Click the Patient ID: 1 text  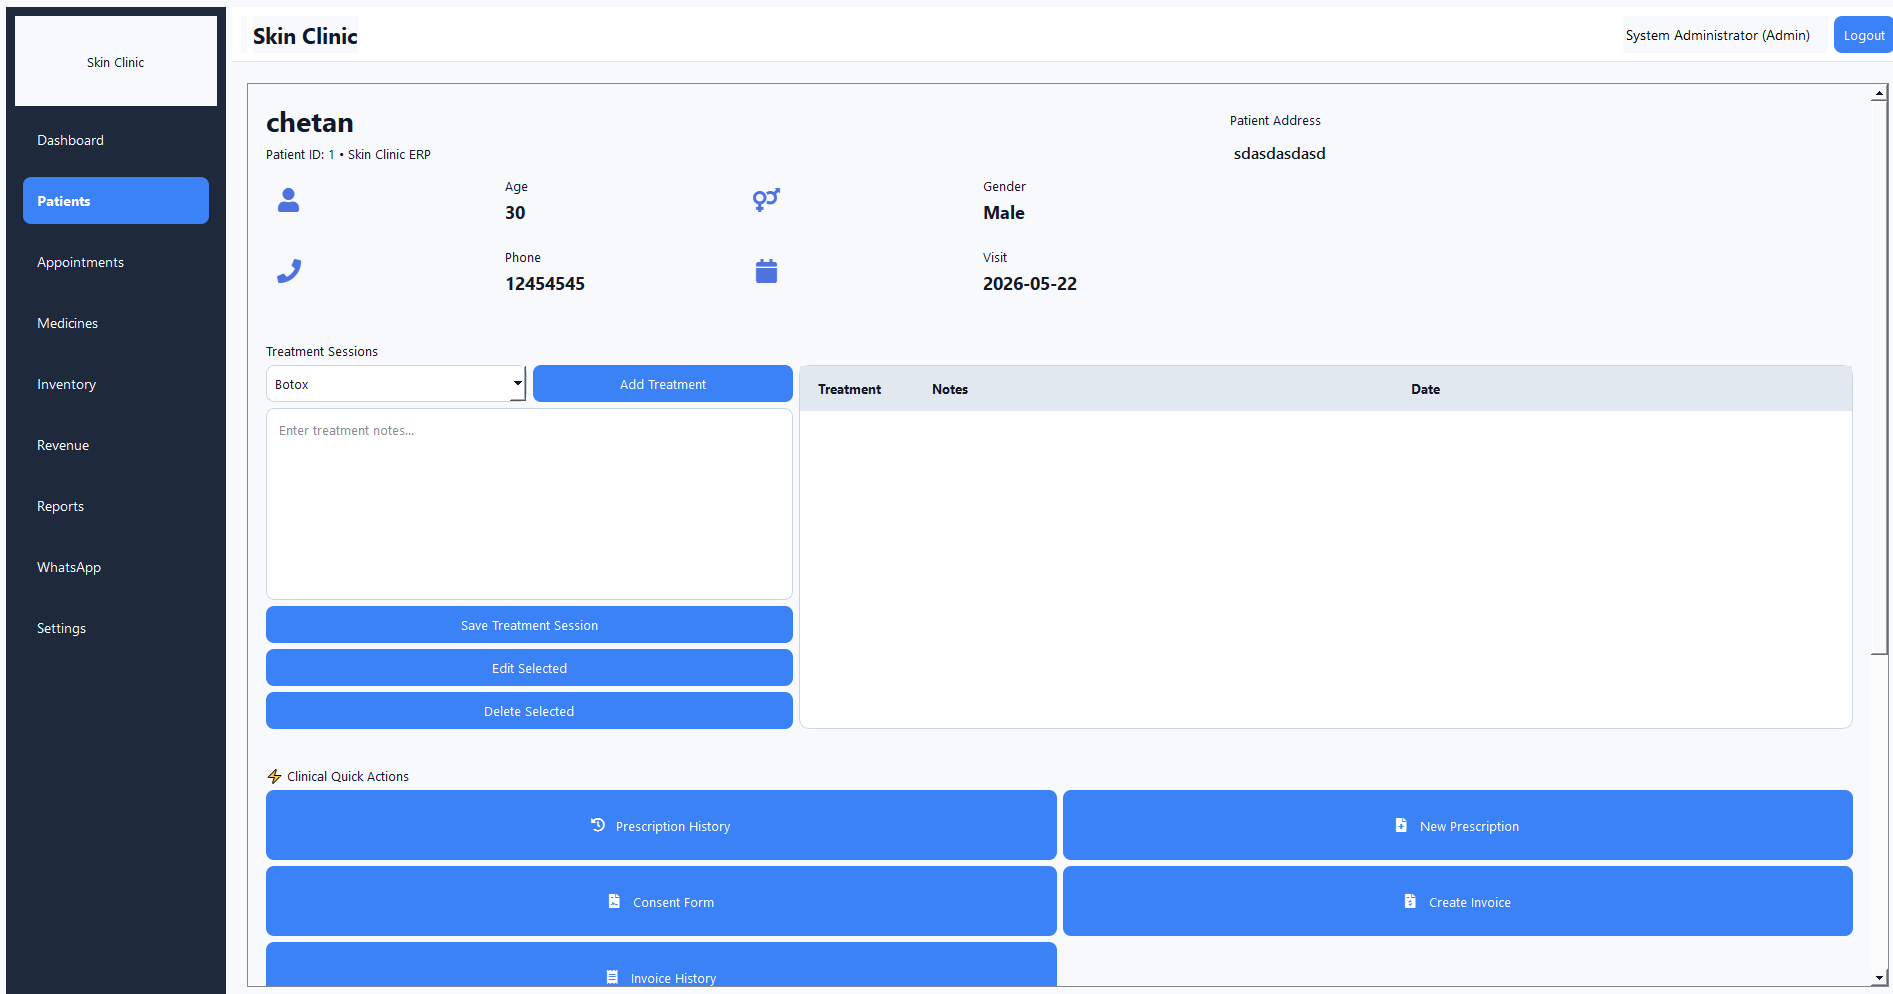pyautogui.click(x=300, y=155)
